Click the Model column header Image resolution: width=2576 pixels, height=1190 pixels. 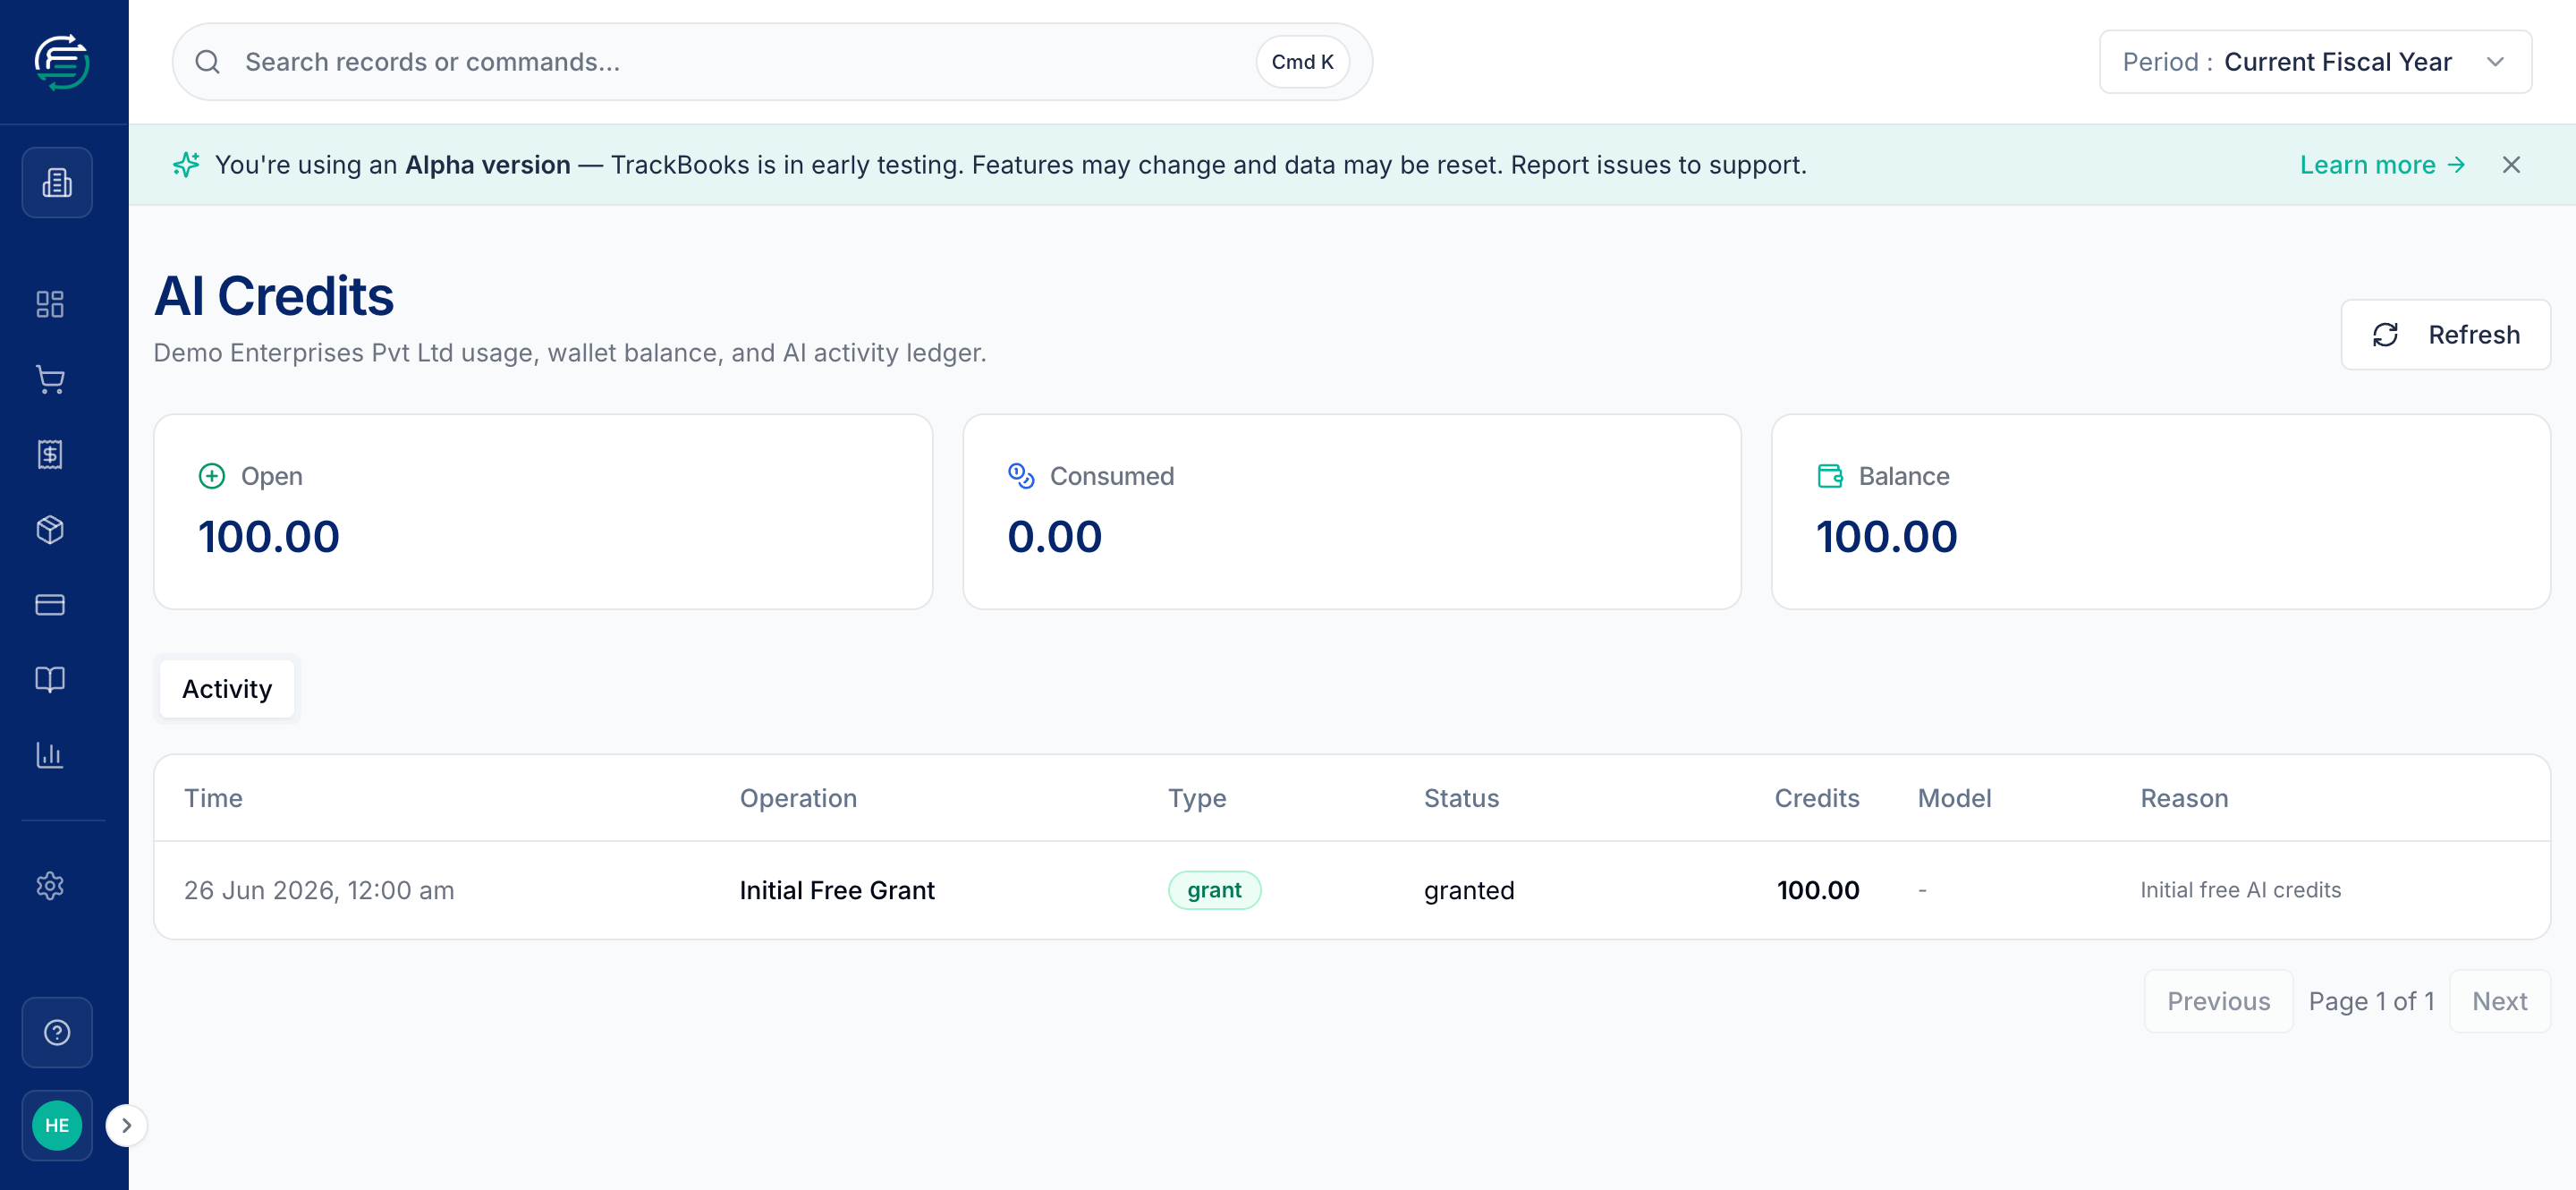pos(1954,798)
